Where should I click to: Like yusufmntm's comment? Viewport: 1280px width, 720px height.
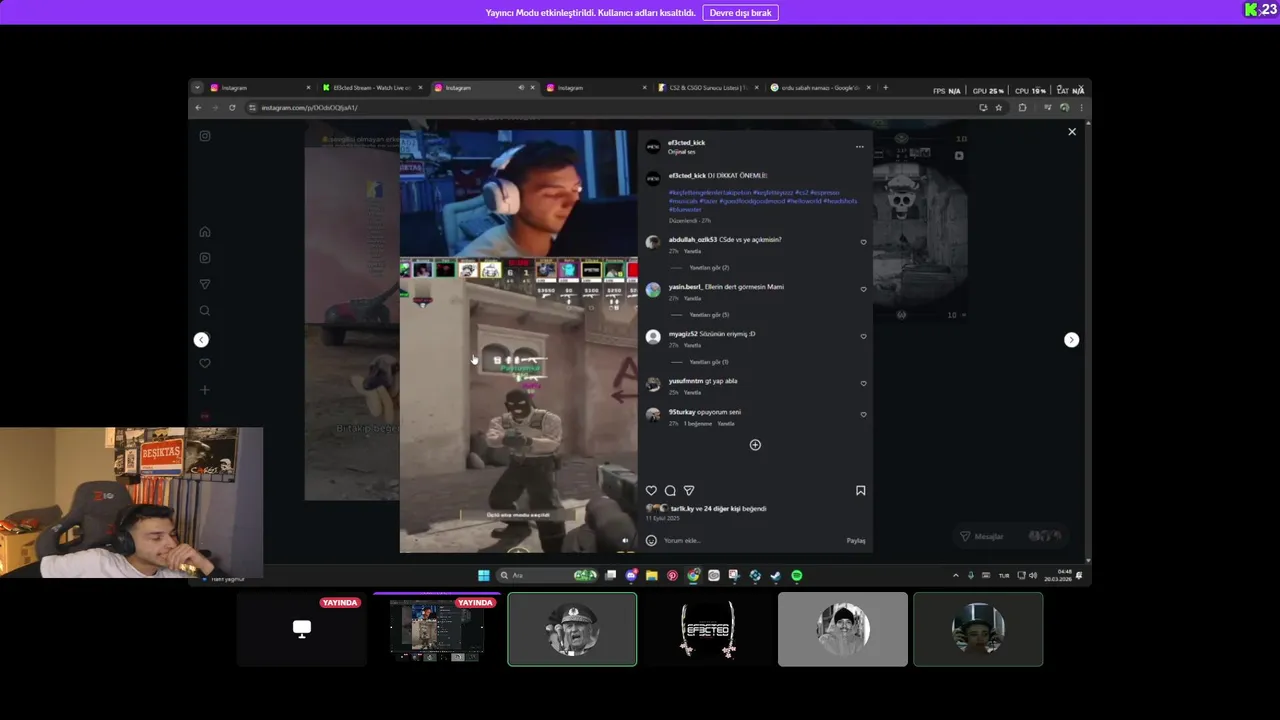click(x=863, y=383)
